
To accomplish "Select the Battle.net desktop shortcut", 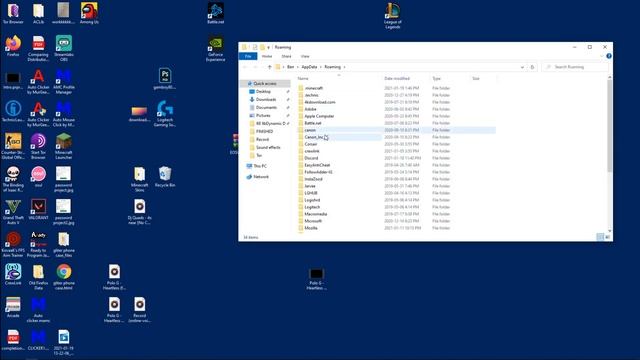I will coord(216,13).
